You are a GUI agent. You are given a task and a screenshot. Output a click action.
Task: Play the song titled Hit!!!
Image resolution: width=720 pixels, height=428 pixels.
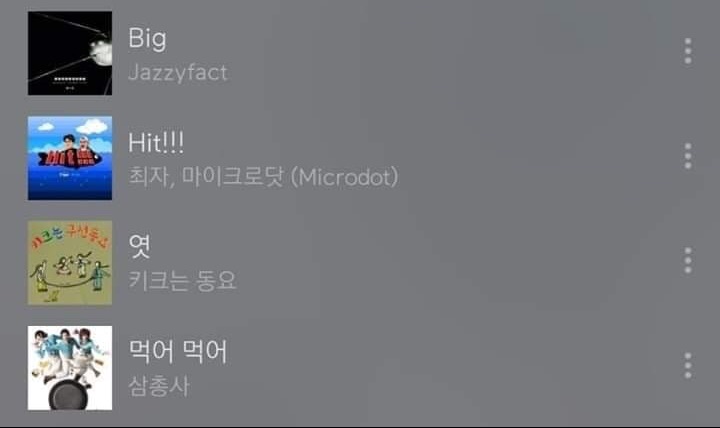pyautogui.click(x=156, y=142)
